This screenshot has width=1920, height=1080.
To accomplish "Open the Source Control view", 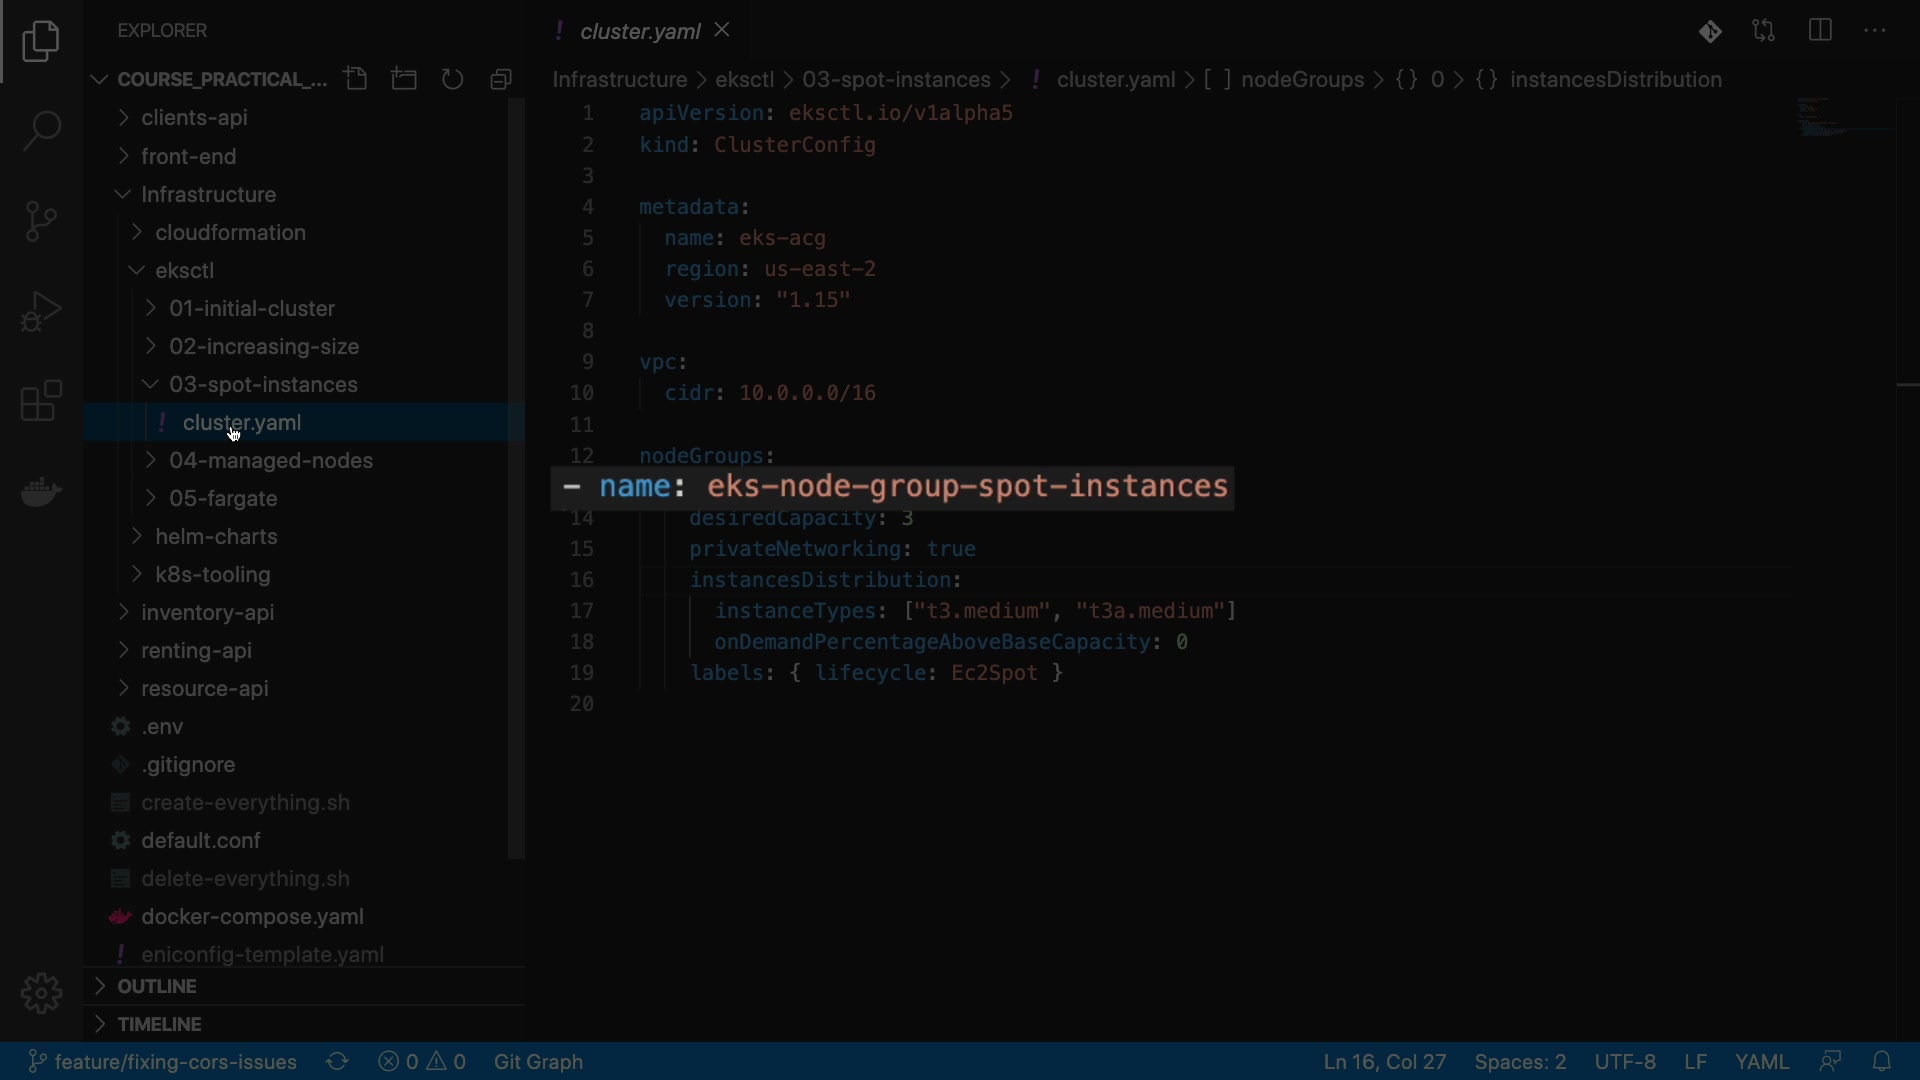I will coord(41,221).
